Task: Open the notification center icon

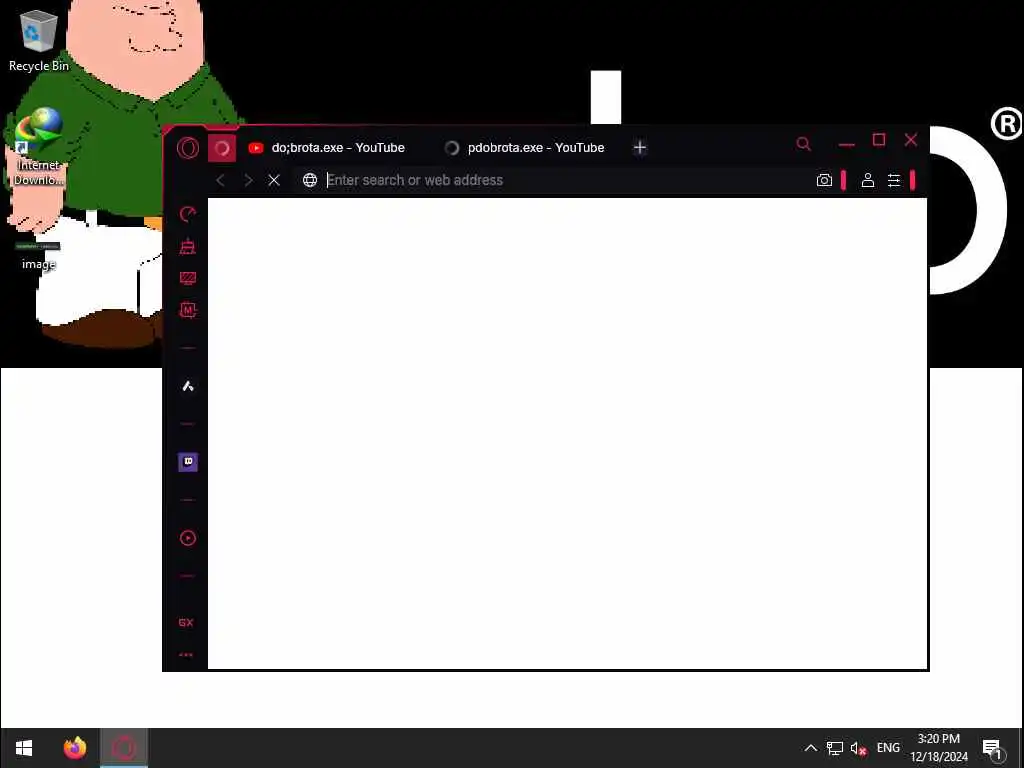Action: (993, 748)
